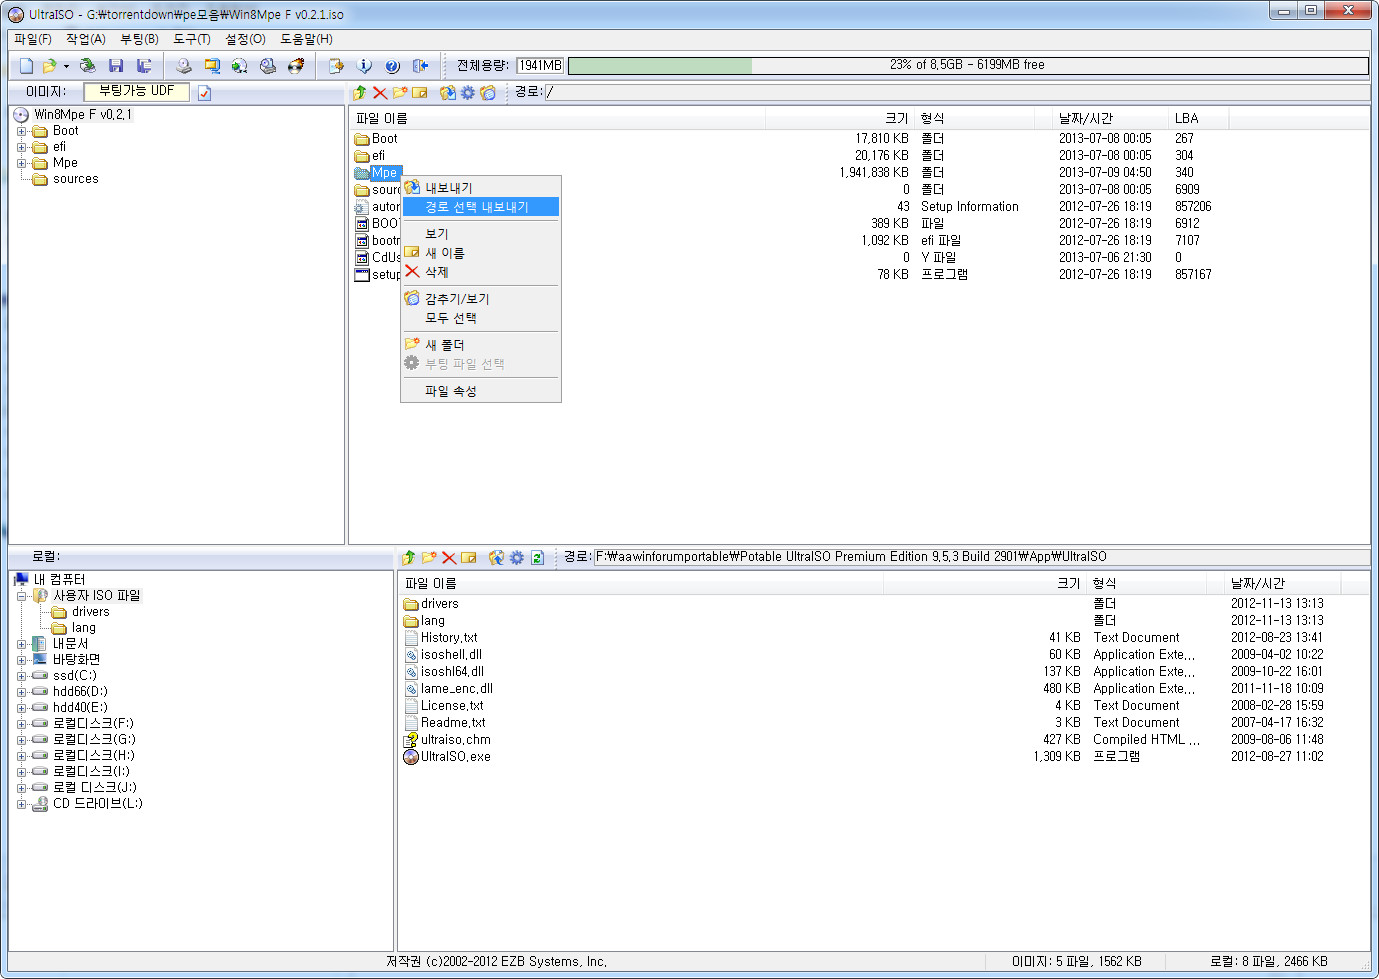Choose 모두 선택 in the context menu

[x=480, y=318]
